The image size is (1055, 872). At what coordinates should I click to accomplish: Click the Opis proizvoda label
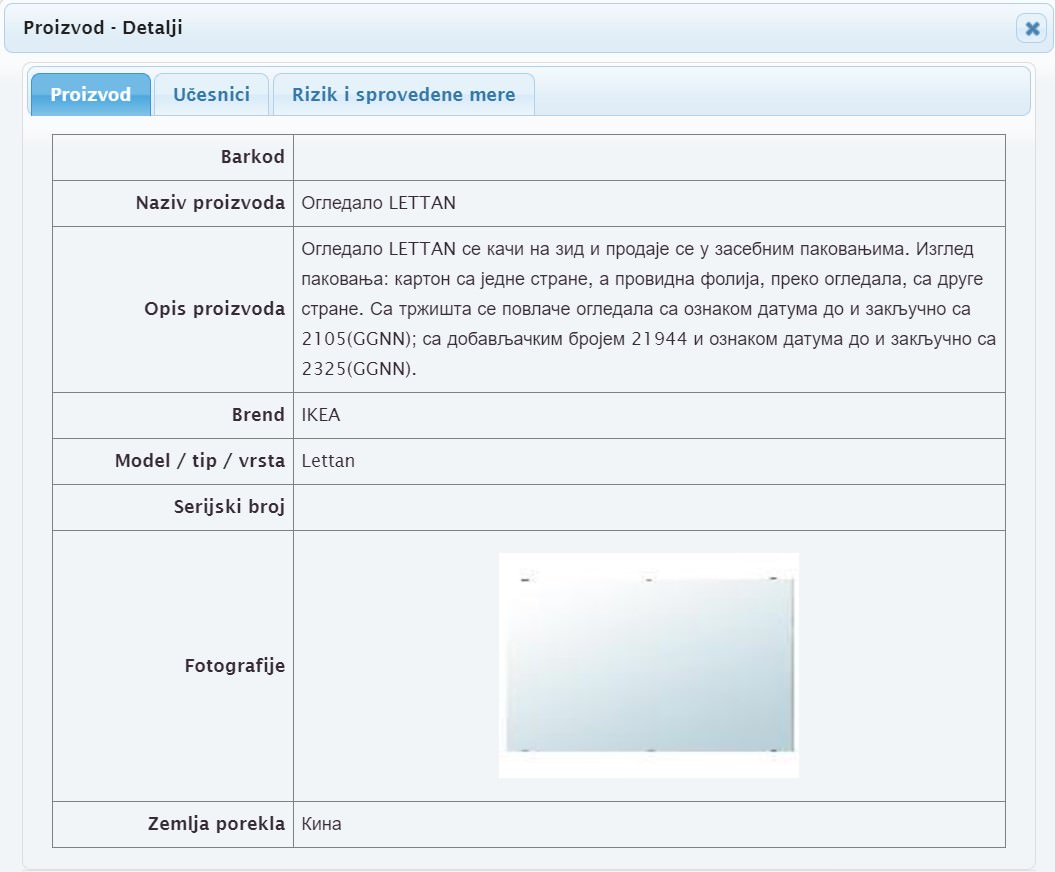click(x=214, y=309)
